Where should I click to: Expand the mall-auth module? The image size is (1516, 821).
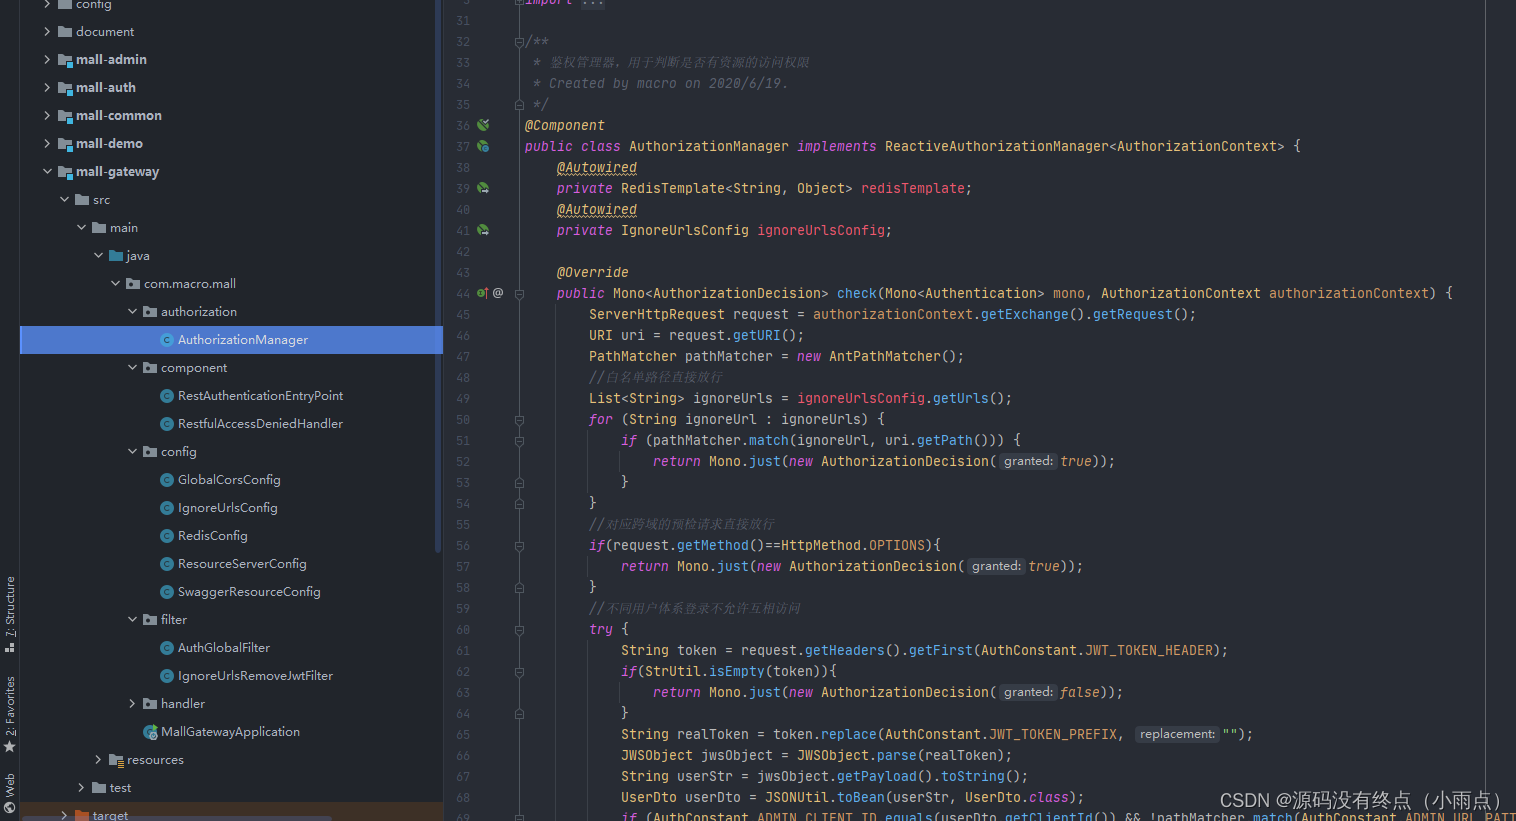47,88
